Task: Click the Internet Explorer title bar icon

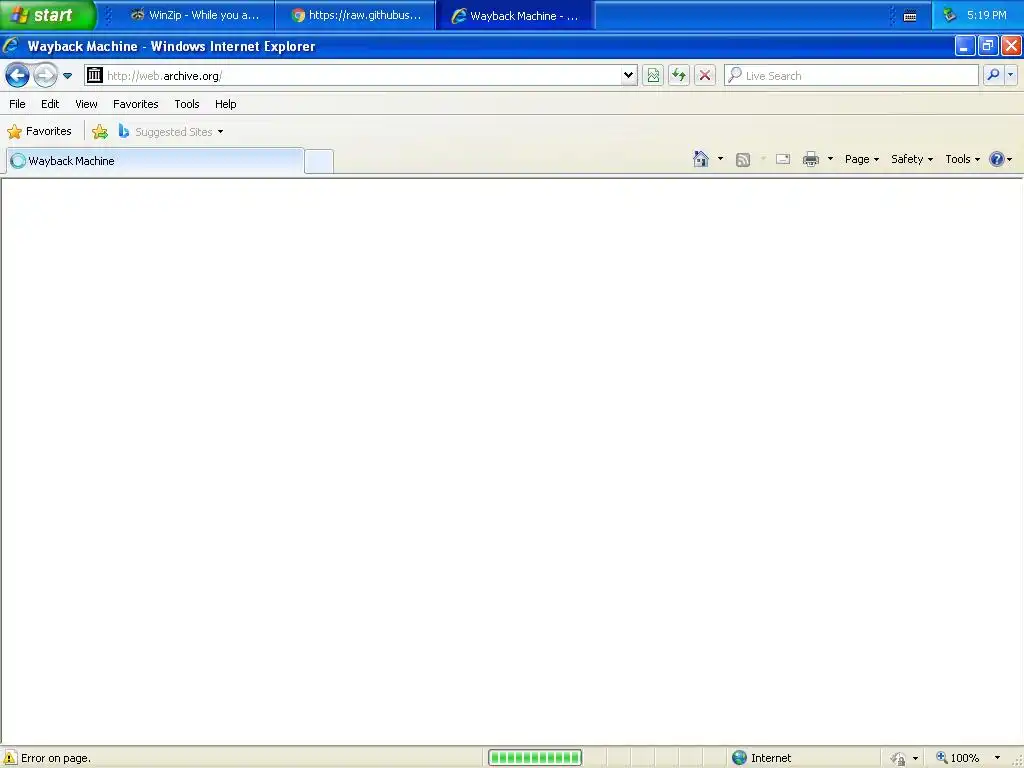Action: click(11, 46)
